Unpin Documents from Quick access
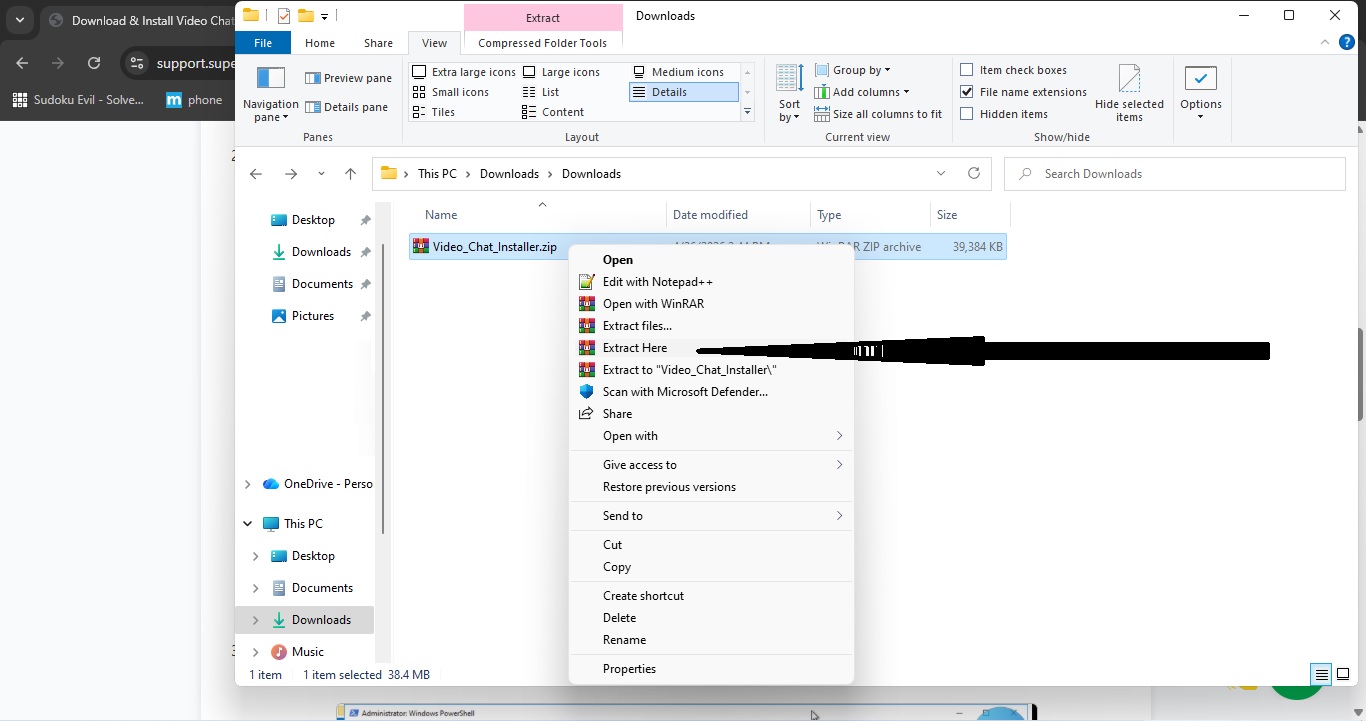 tap(367, 283)
